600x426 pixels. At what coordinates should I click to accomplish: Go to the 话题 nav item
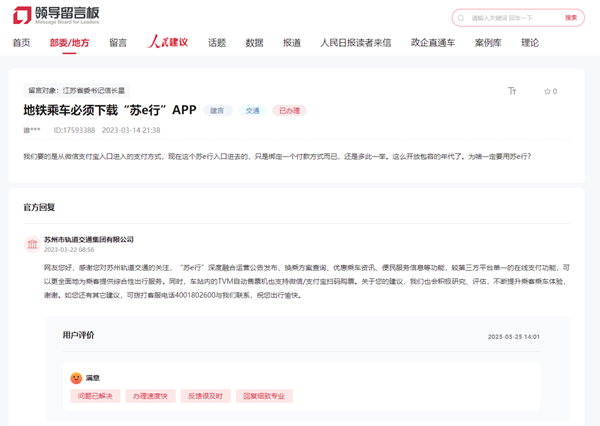point(217,42)
